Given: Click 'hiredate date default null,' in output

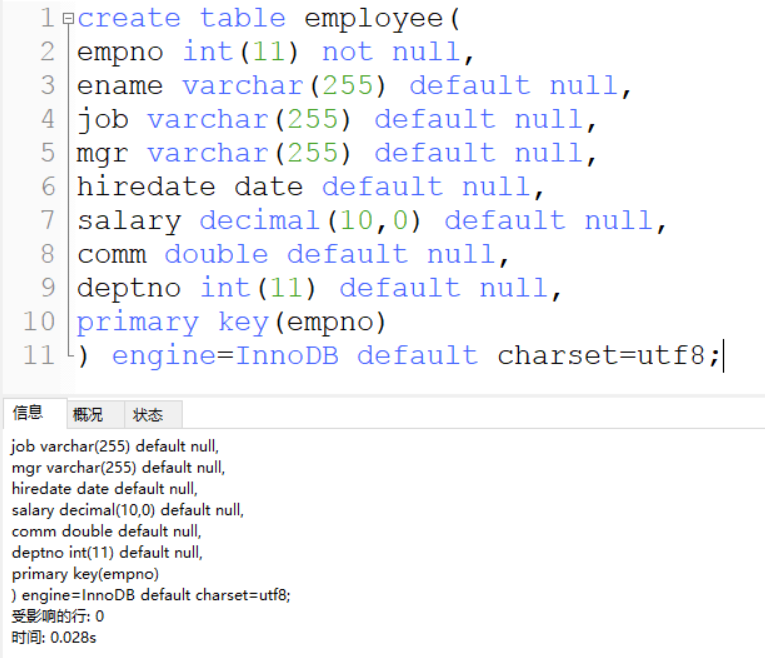Looking at the screenshot, I should pyautogui.click(x=104, y=489).
